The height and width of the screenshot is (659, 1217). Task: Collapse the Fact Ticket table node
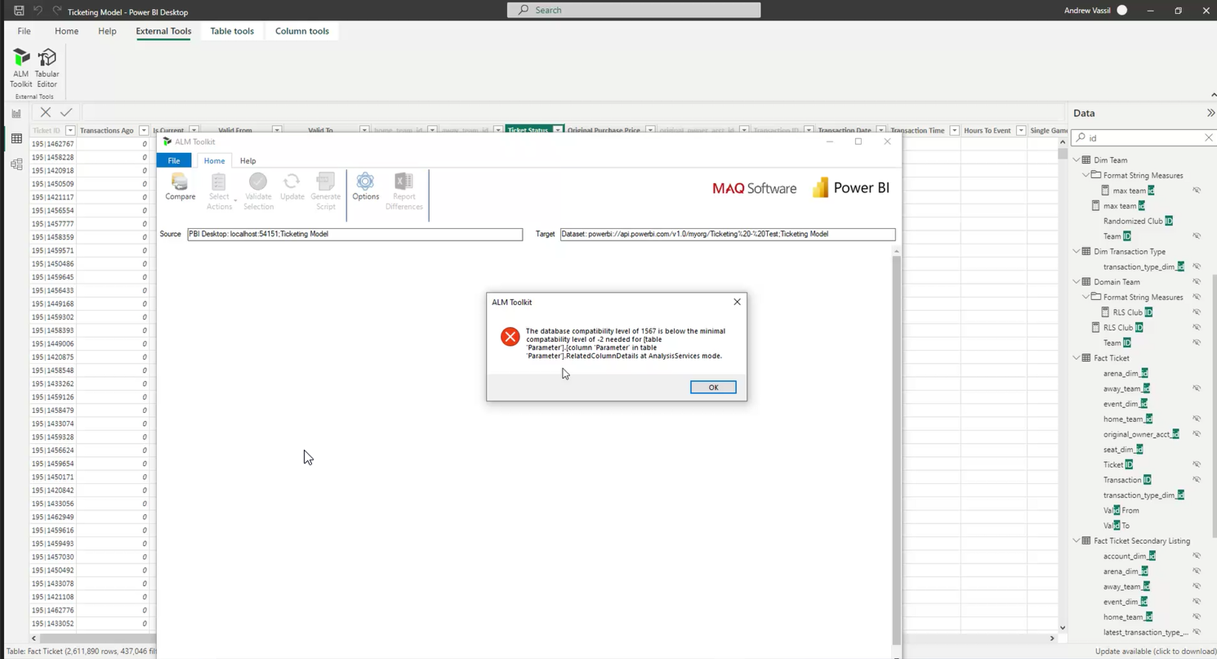click(x=1077, y=358)
